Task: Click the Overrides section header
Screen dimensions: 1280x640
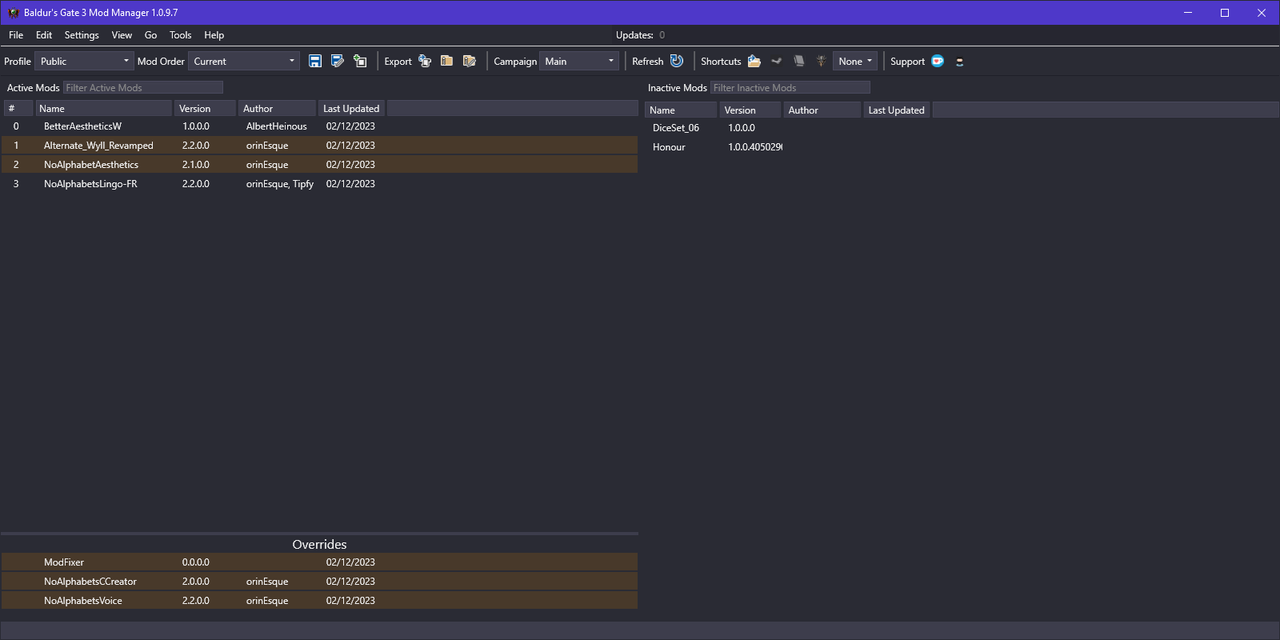Action: pos(319,544)
